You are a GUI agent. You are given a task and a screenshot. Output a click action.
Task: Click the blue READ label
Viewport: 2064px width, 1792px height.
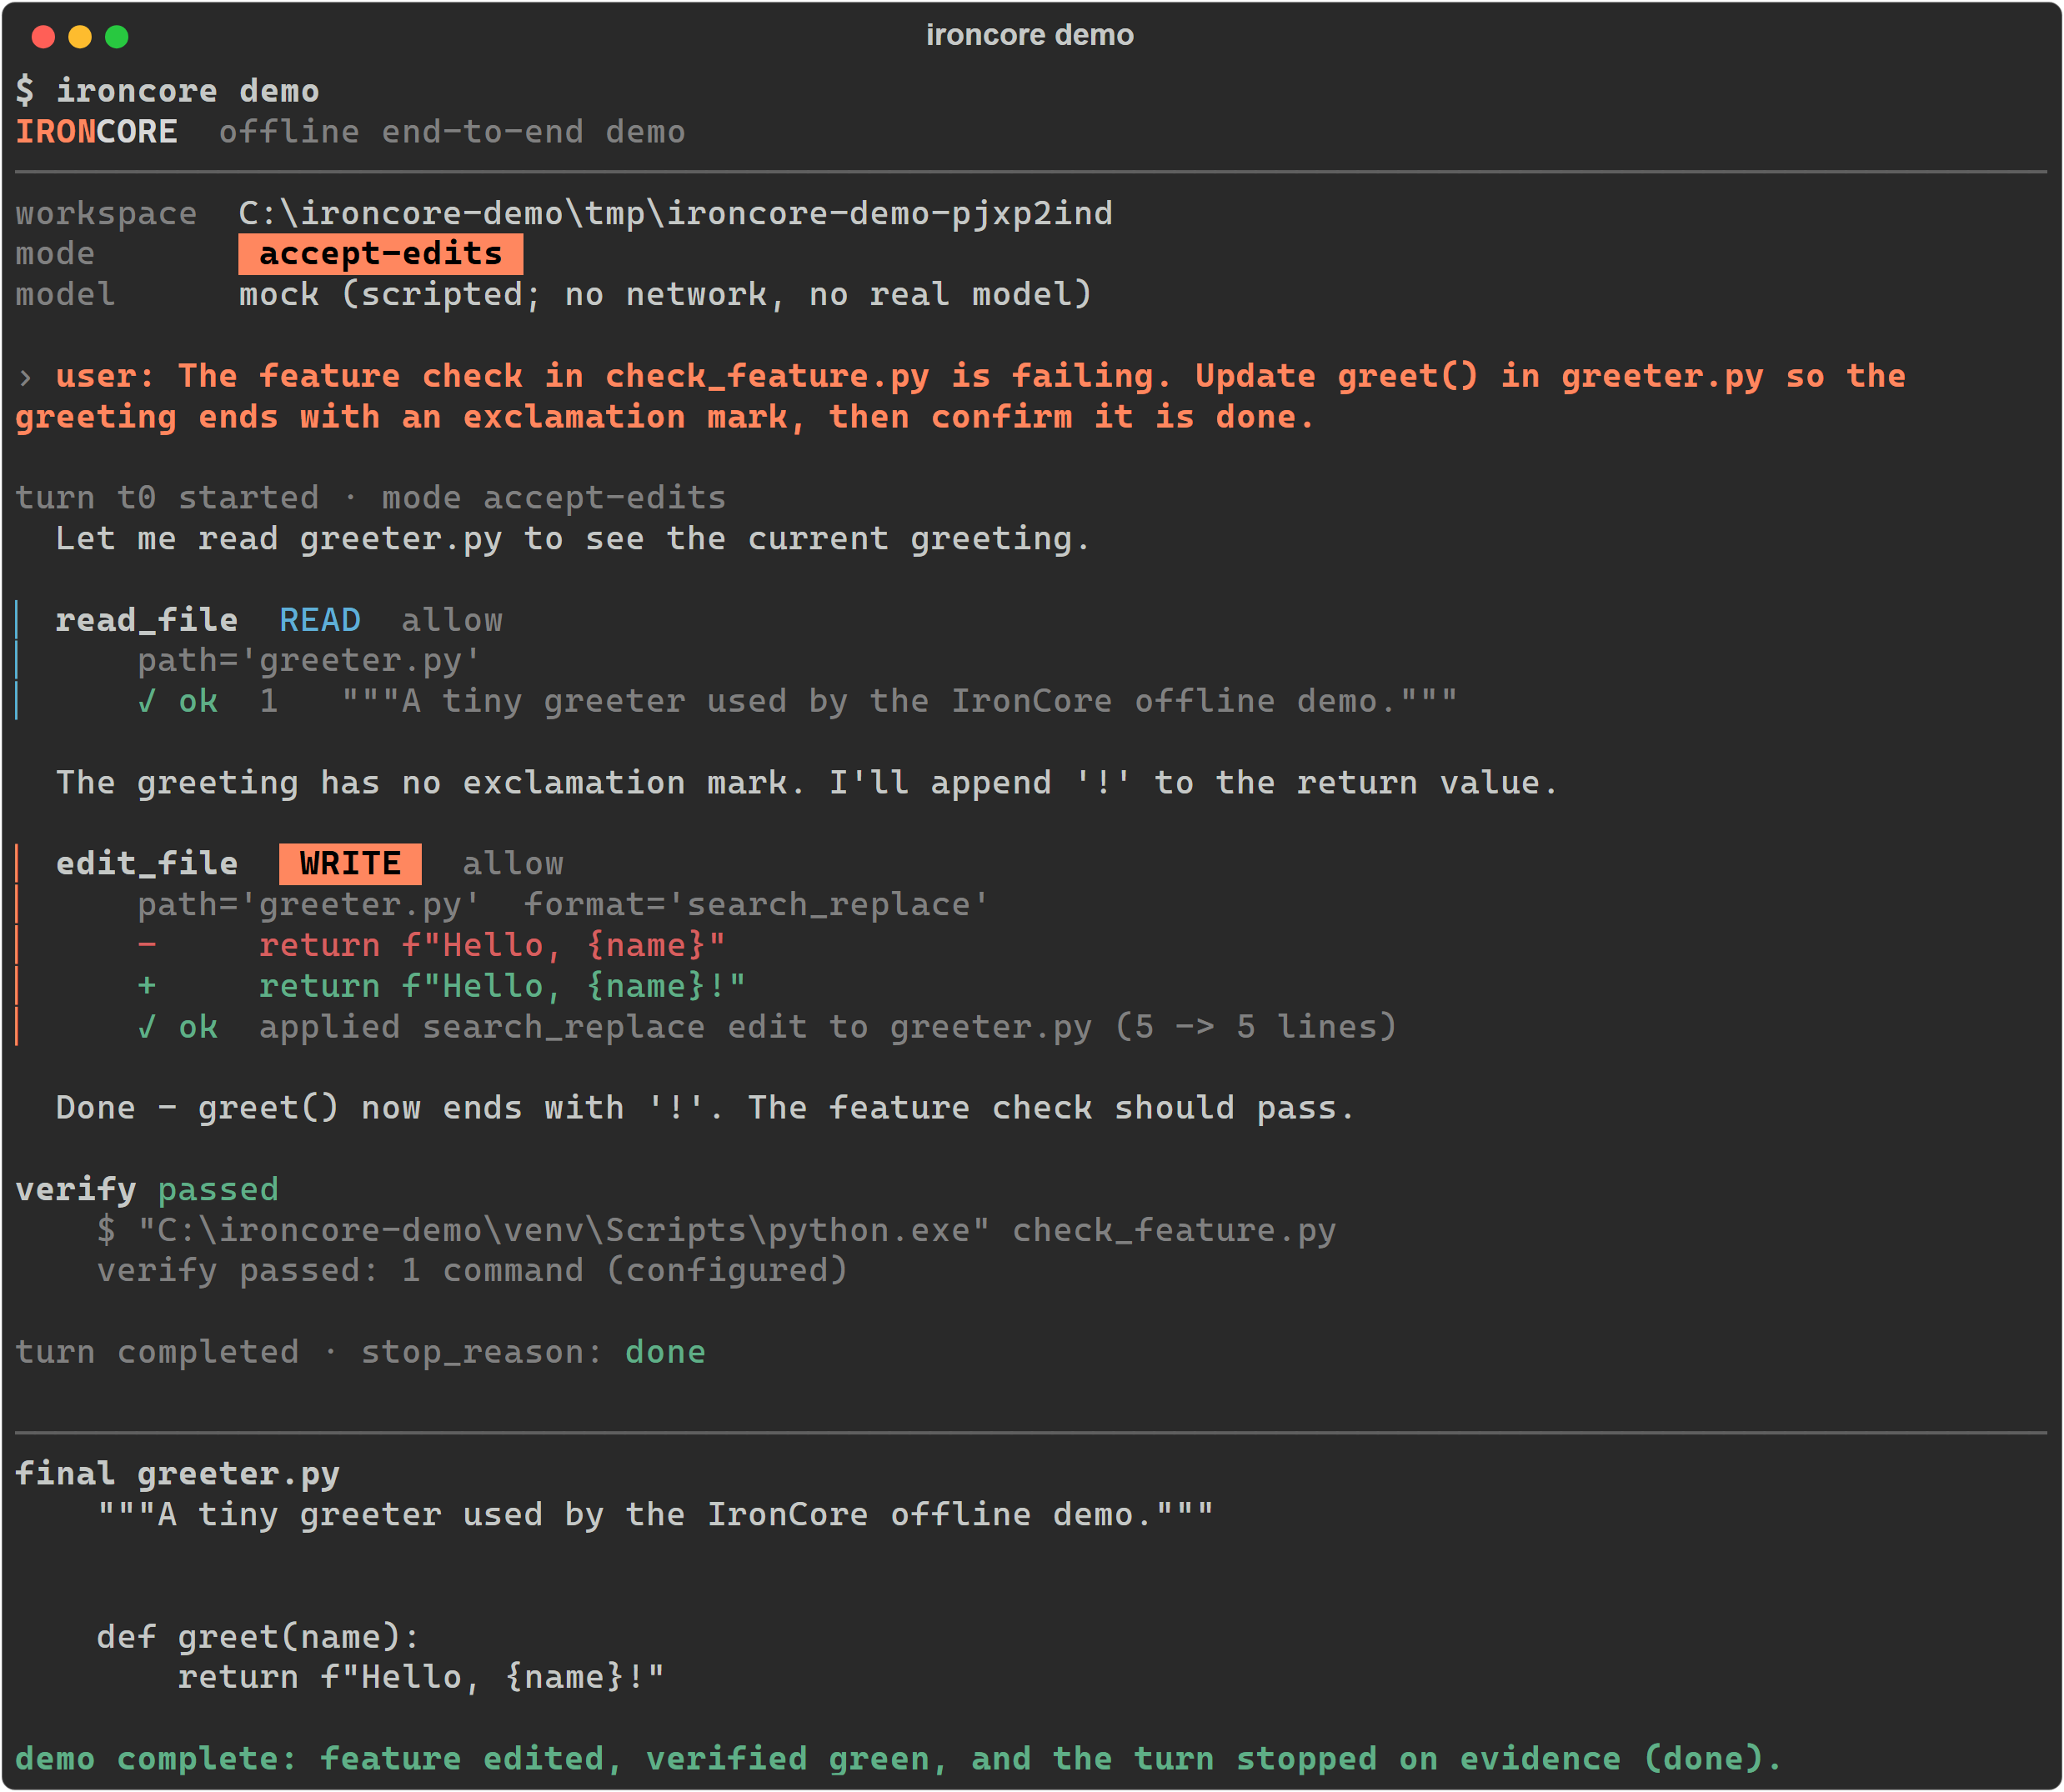(x=320, y=620)
